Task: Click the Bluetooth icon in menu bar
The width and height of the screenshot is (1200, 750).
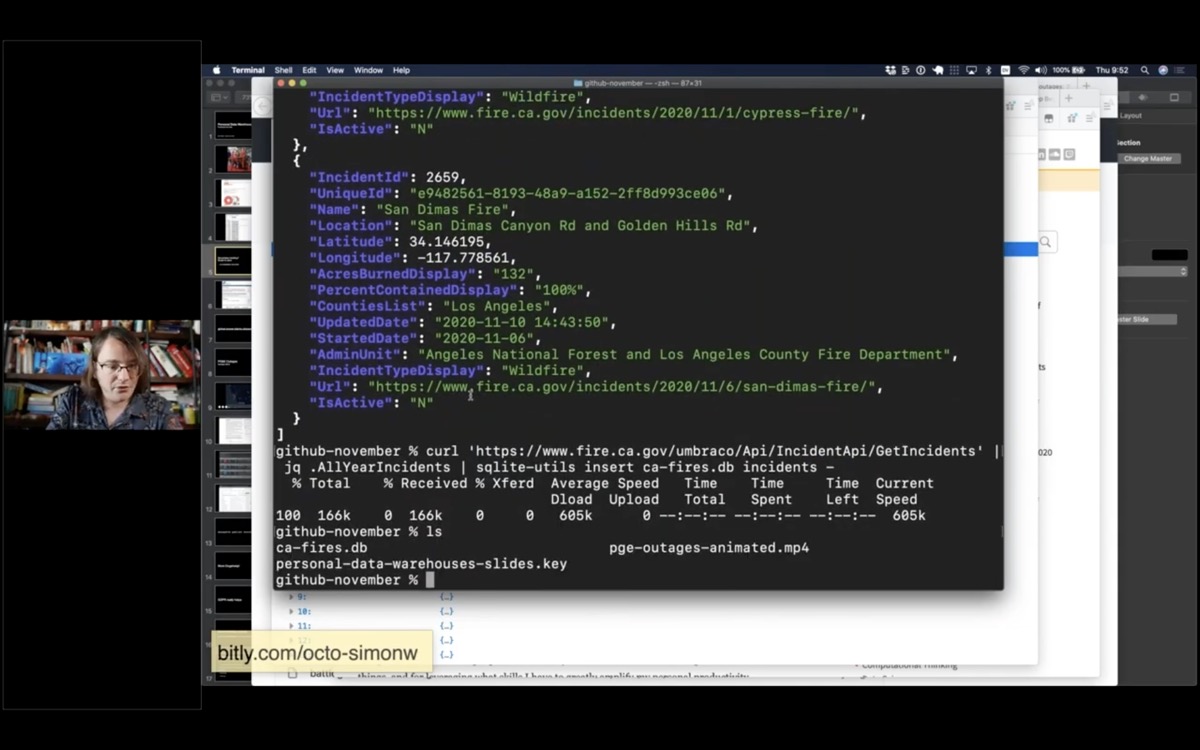Action: point(988,70)
